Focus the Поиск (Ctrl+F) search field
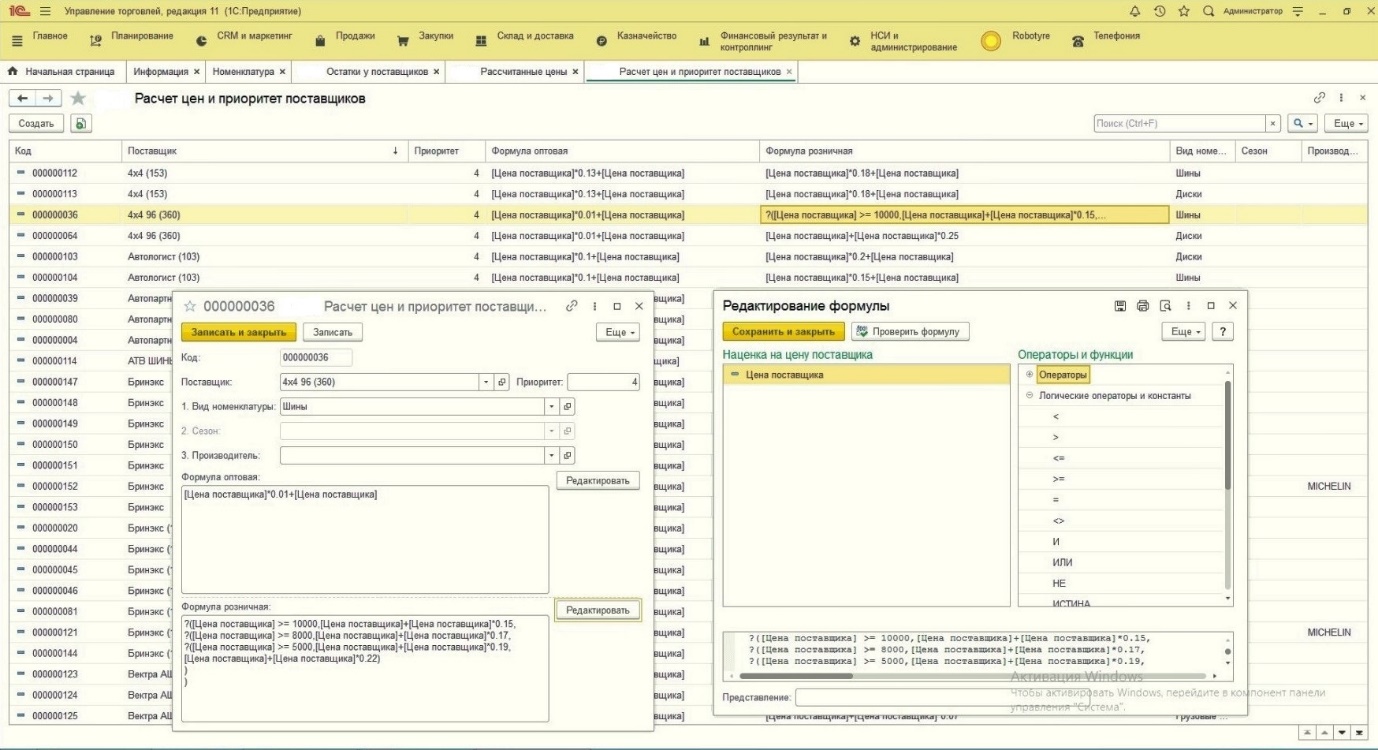Viewport: 1378px width, 750px height. 1179,123
